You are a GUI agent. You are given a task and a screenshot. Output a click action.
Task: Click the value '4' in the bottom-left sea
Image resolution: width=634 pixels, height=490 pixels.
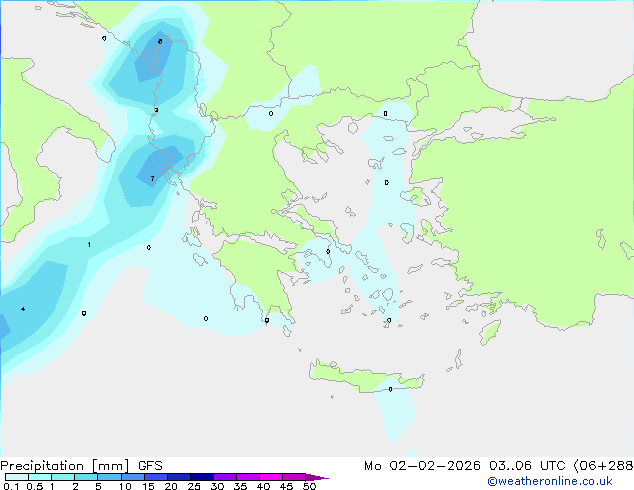(x=23, y=309)
